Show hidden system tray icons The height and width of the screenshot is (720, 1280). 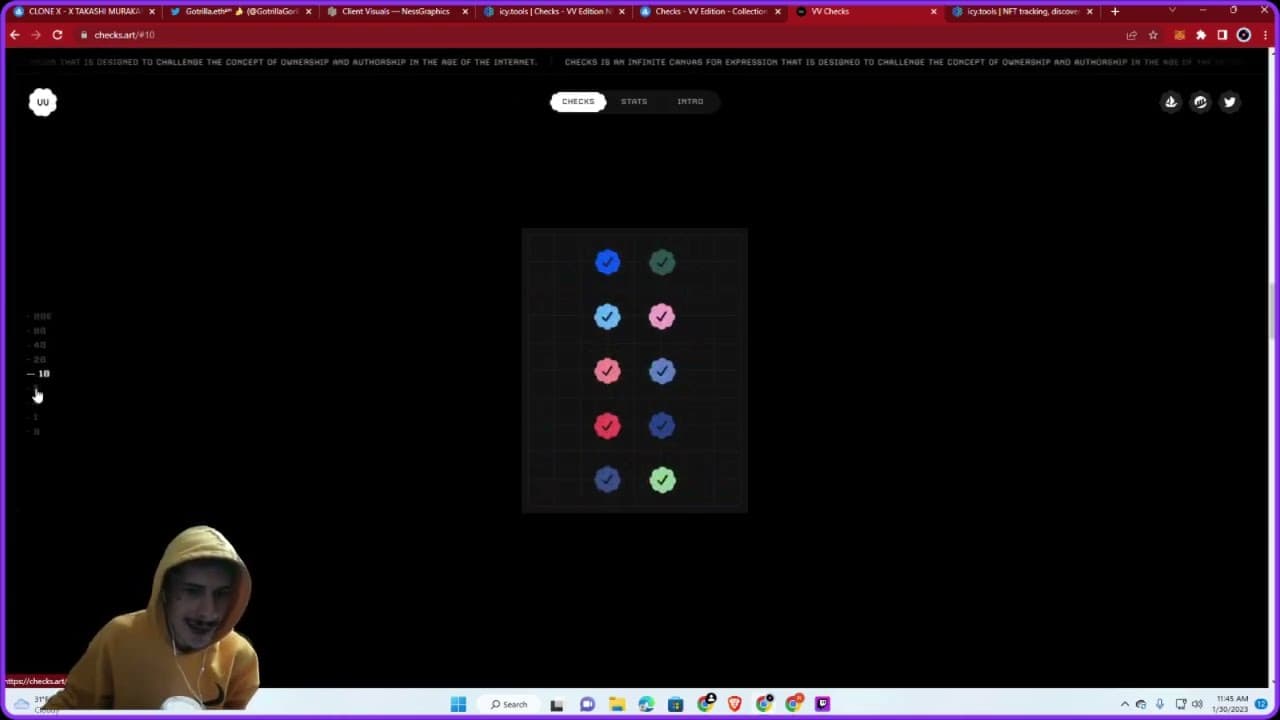tap(1124, 704)
